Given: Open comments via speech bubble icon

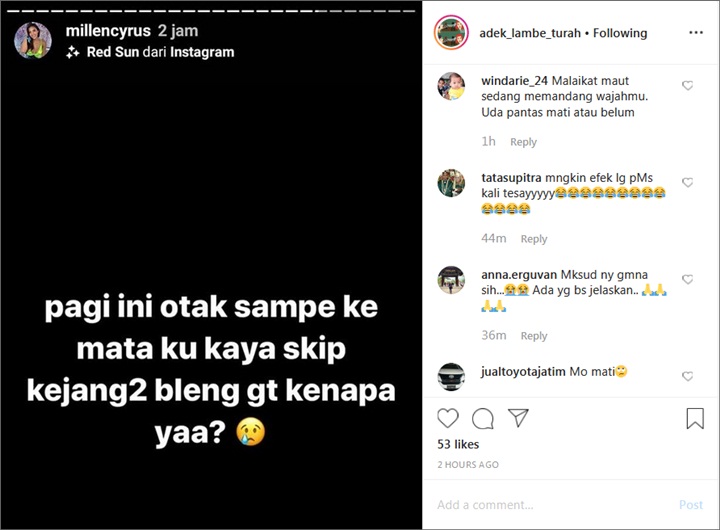Looking at the screenshot, I should (483, 418).
